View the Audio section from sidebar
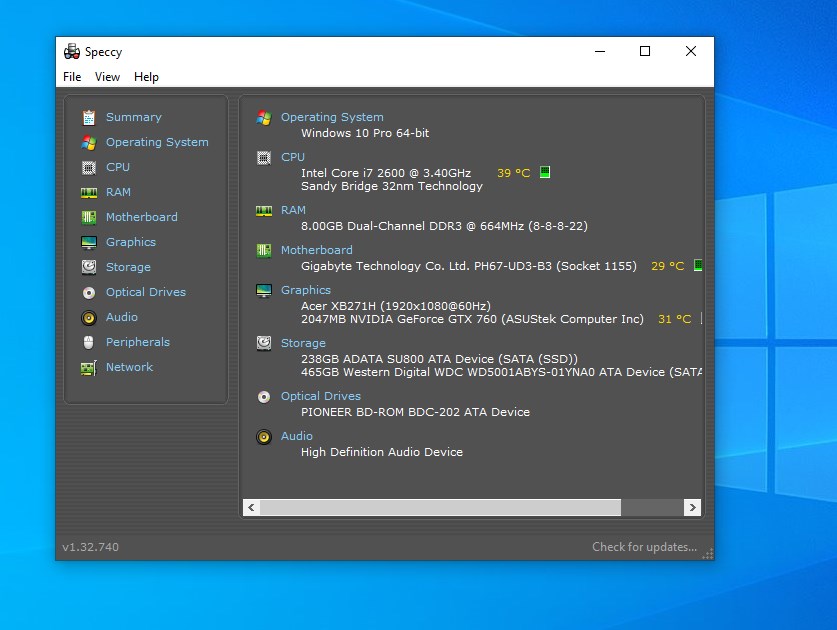Image resolution: width=837 pixels, height=630 pixels. coord(122,318)
